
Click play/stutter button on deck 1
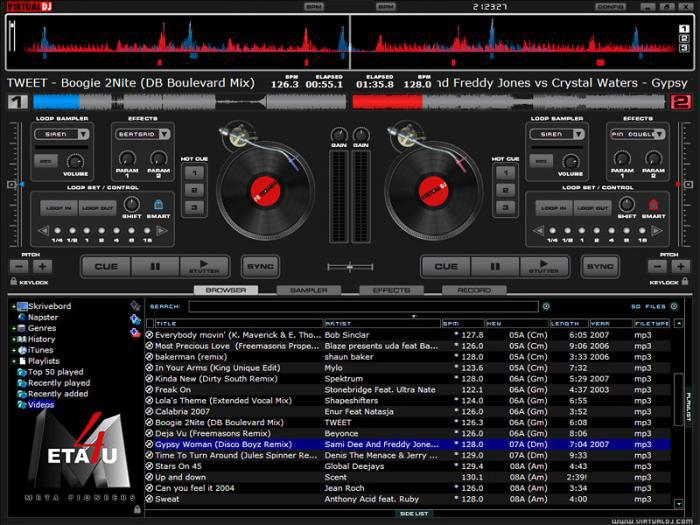point(204,267)
